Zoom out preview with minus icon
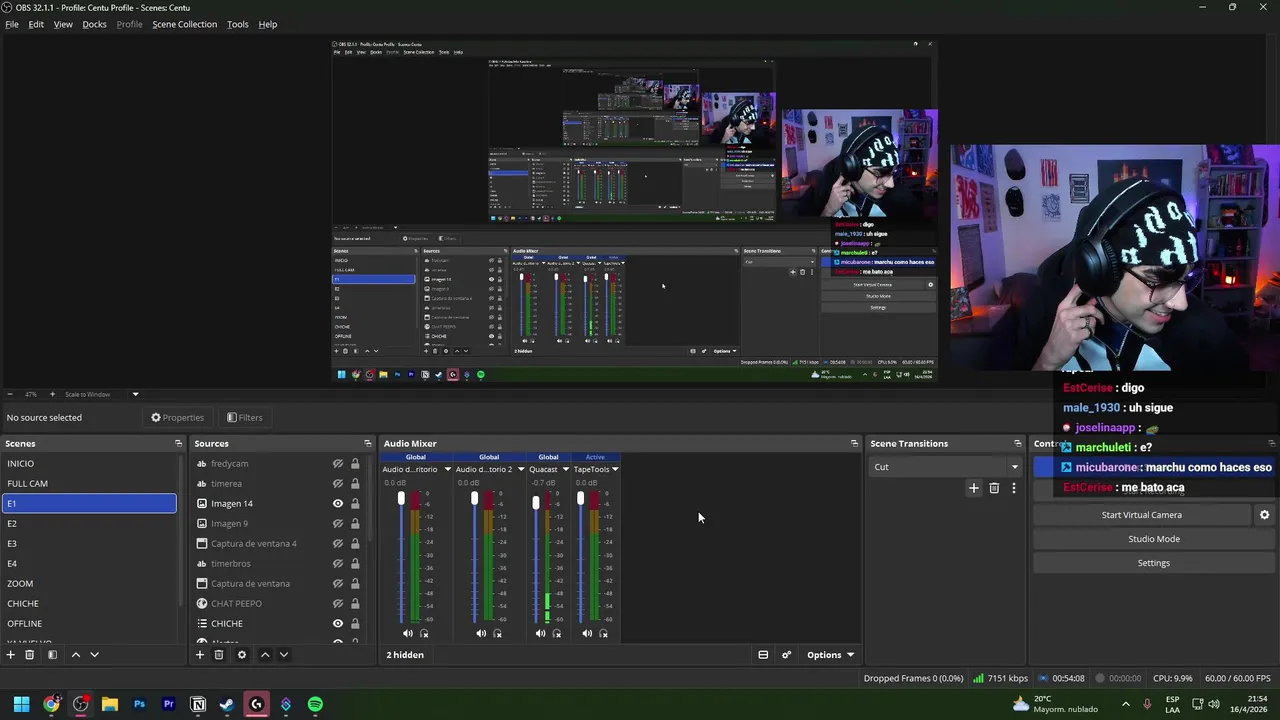Viewport: 1280px width, 720px height. [10, 394]
